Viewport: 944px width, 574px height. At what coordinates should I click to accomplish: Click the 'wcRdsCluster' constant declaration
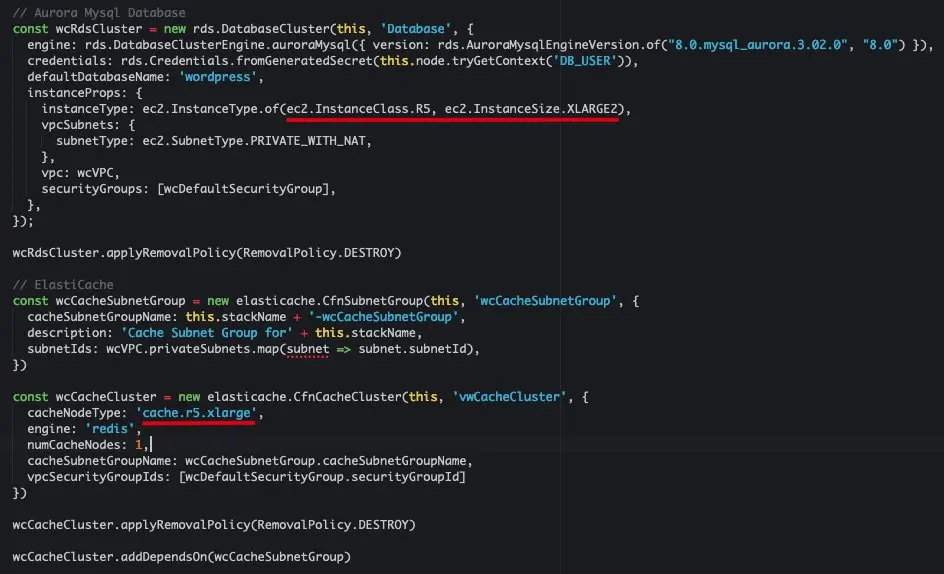click(x=99, y=29)
